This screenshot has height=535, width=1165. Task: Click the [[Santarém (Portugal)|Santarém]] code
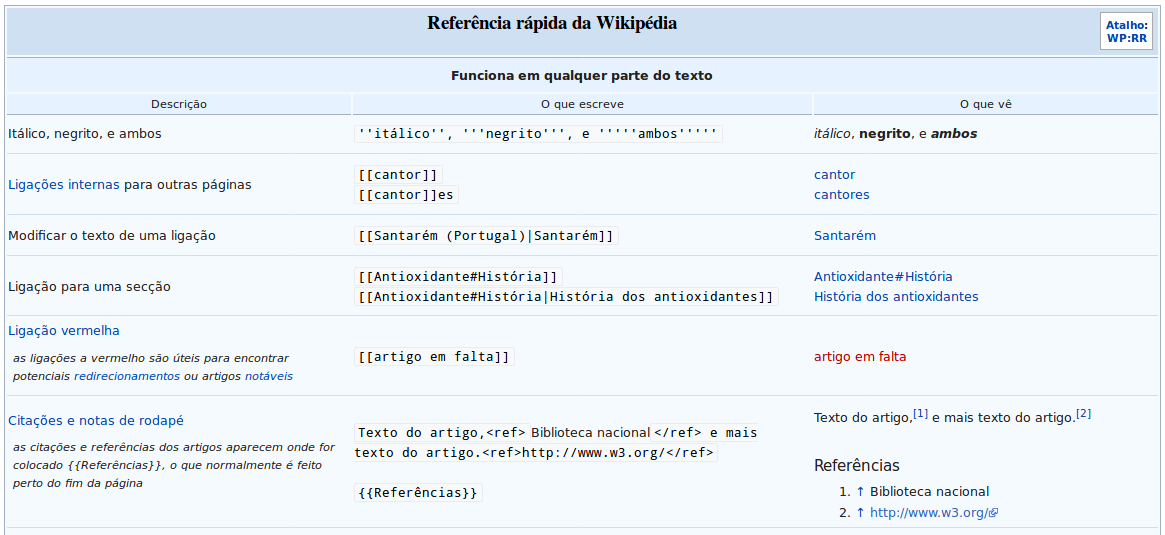486,236
